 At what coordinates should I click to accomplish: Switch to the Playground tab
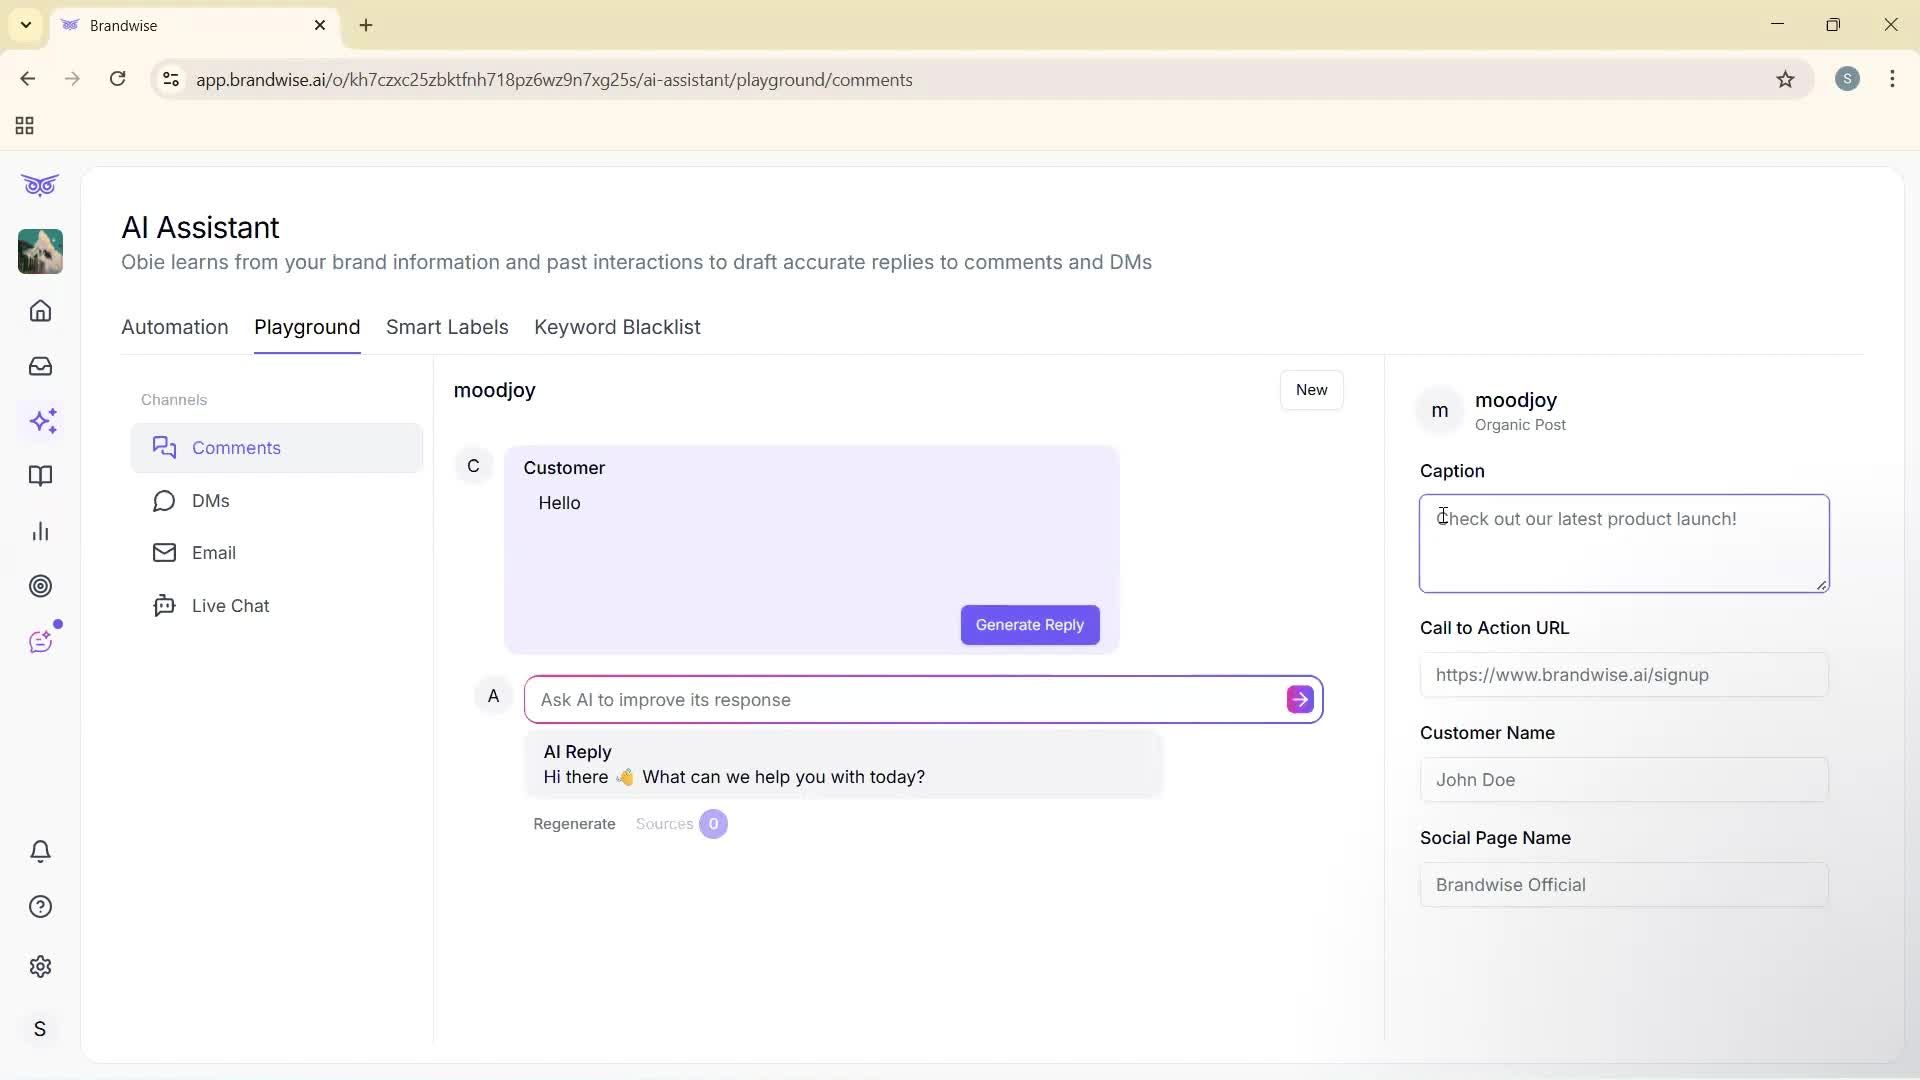pyautogui.click(x=307, y=327)
